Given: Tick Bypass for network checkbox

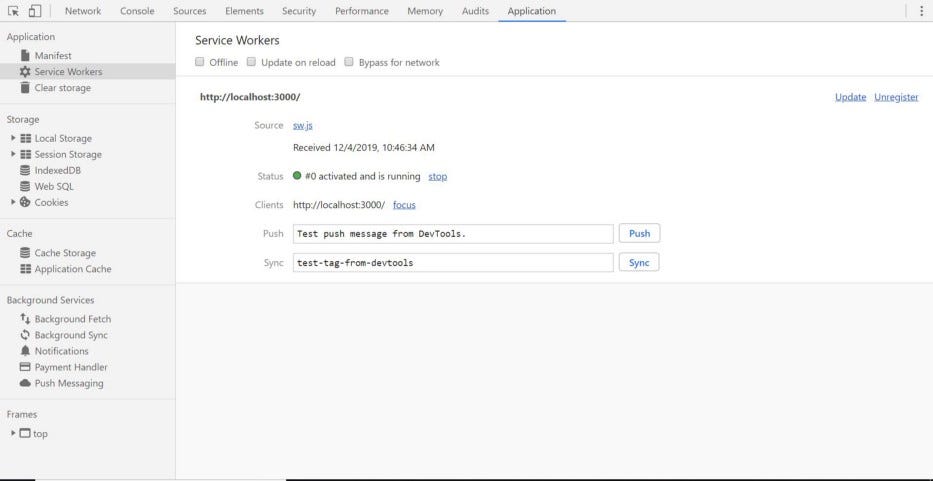Looking at the screenshot, I should click(x=349, y=62).
